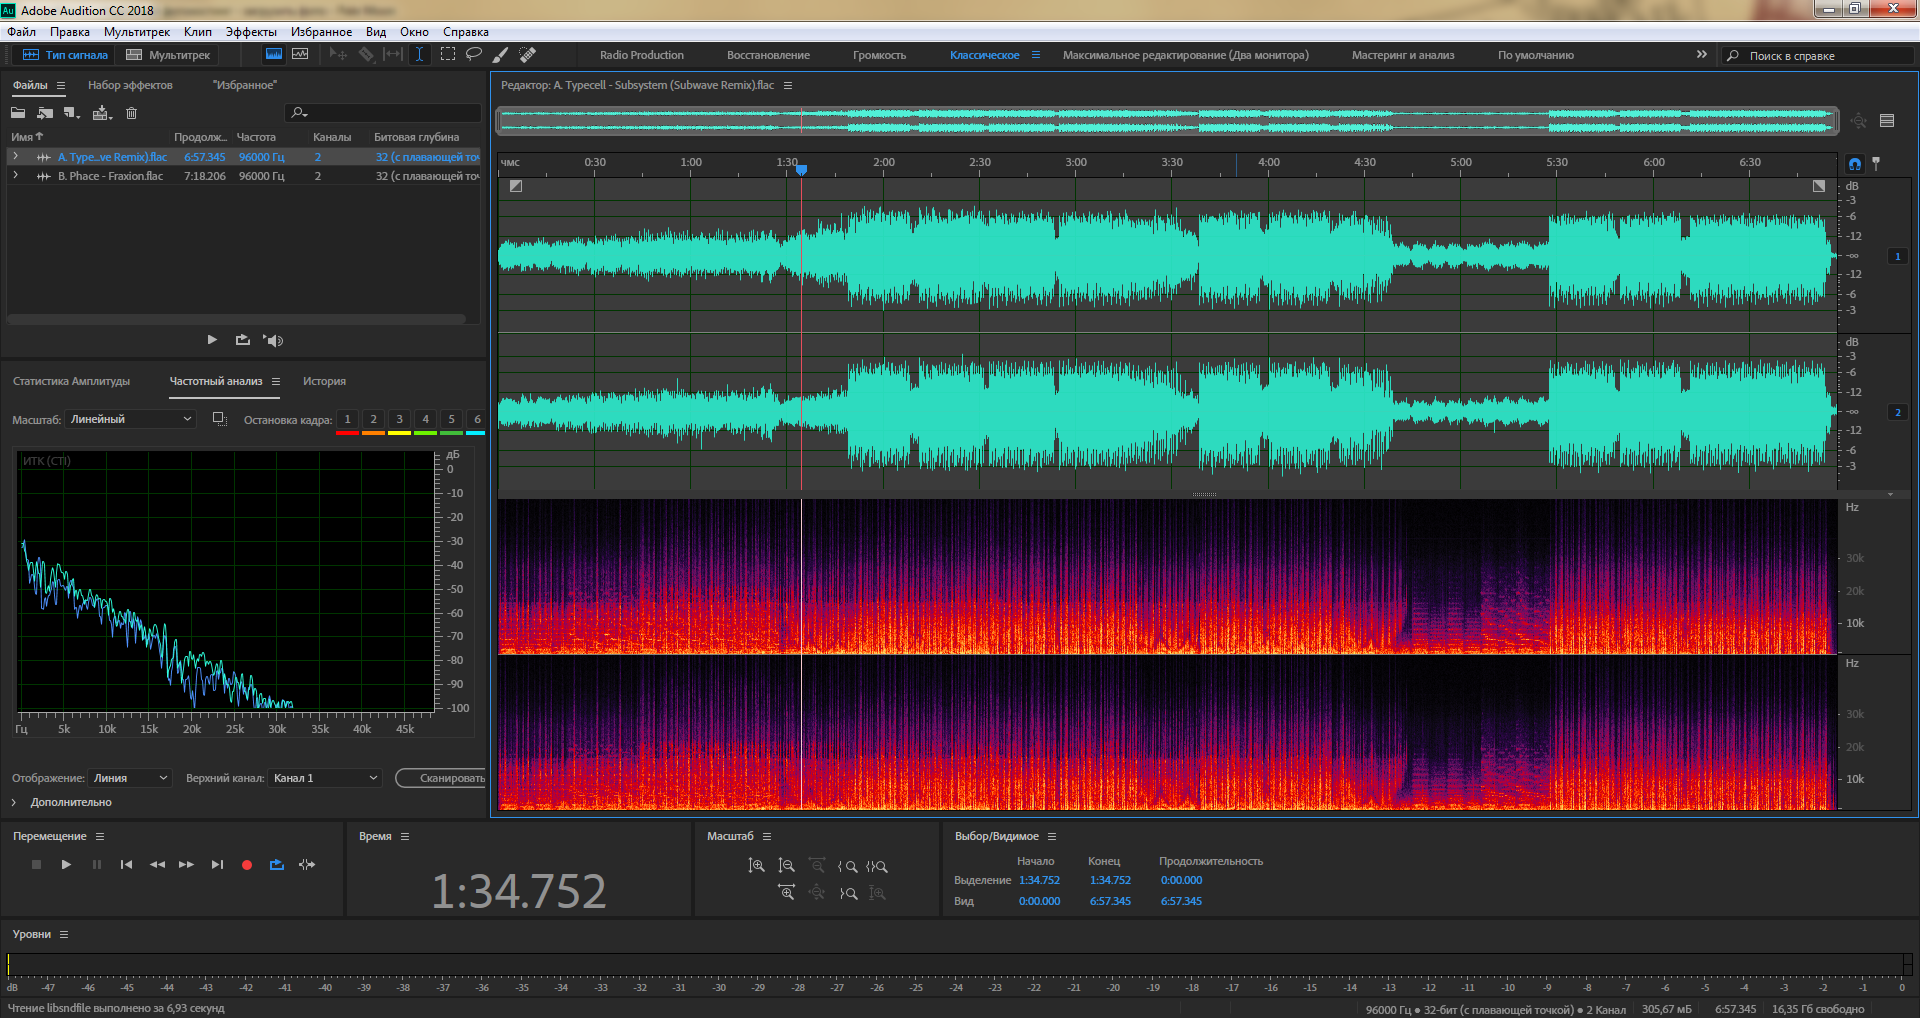Image resolution: width=1920 pixels, height=1018 pixels.
Task: Click zoom in amplitude icon in Масштаб panel
Action: 757,866
